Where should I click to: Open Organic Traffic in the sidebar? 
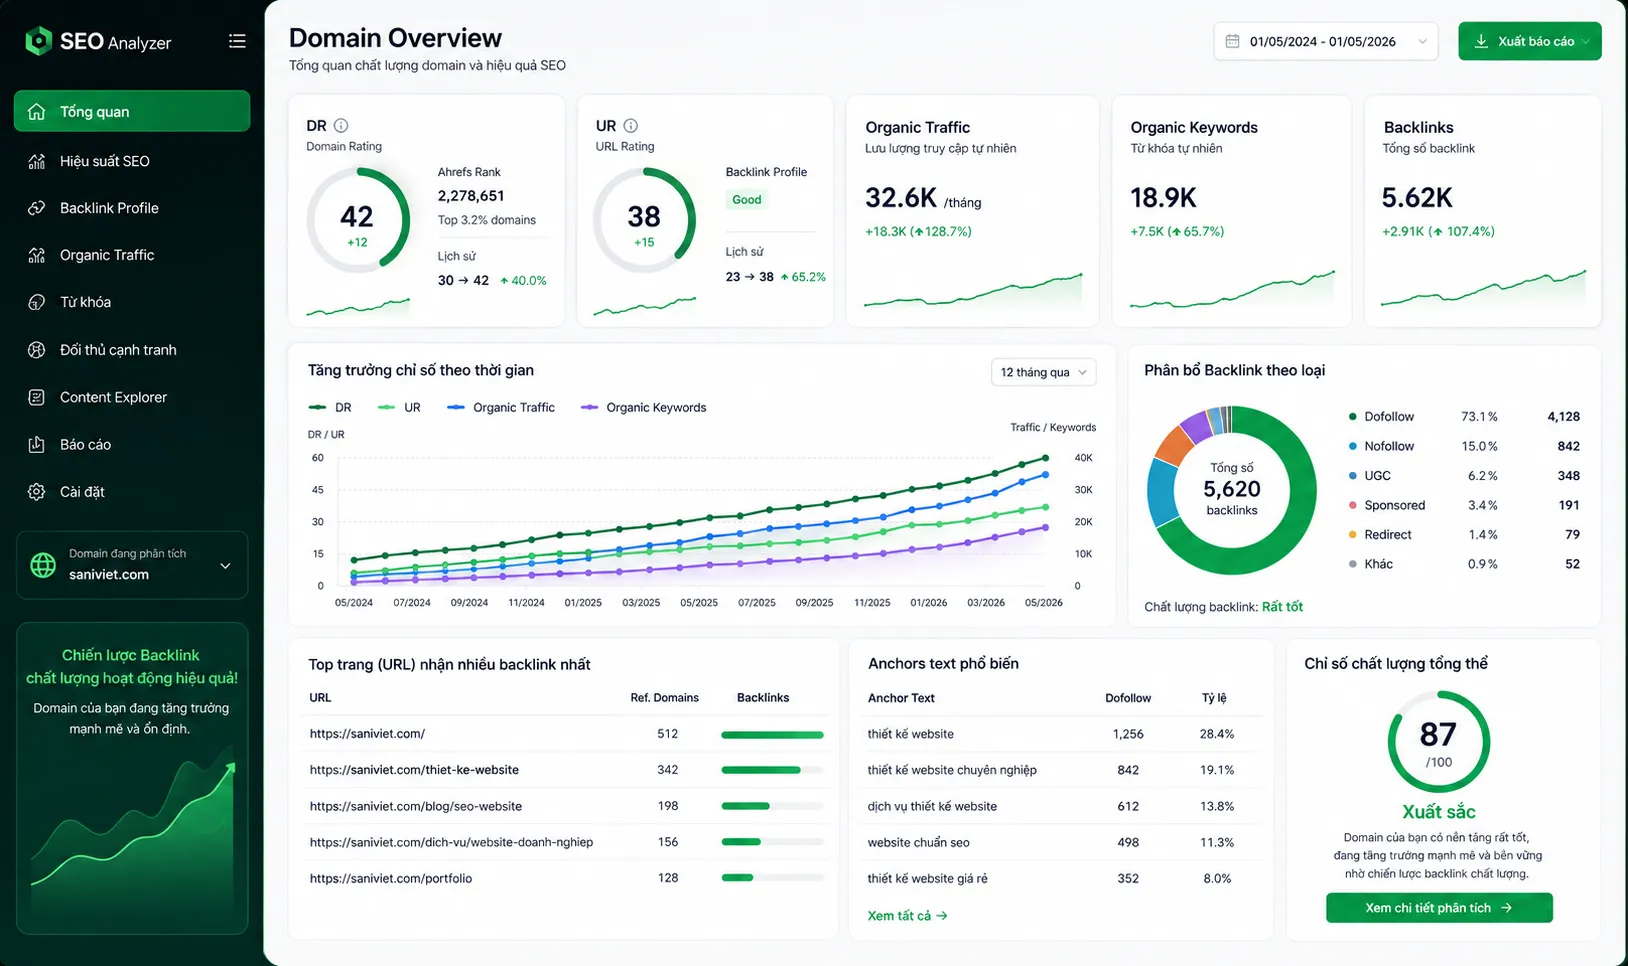pos(132,255)
